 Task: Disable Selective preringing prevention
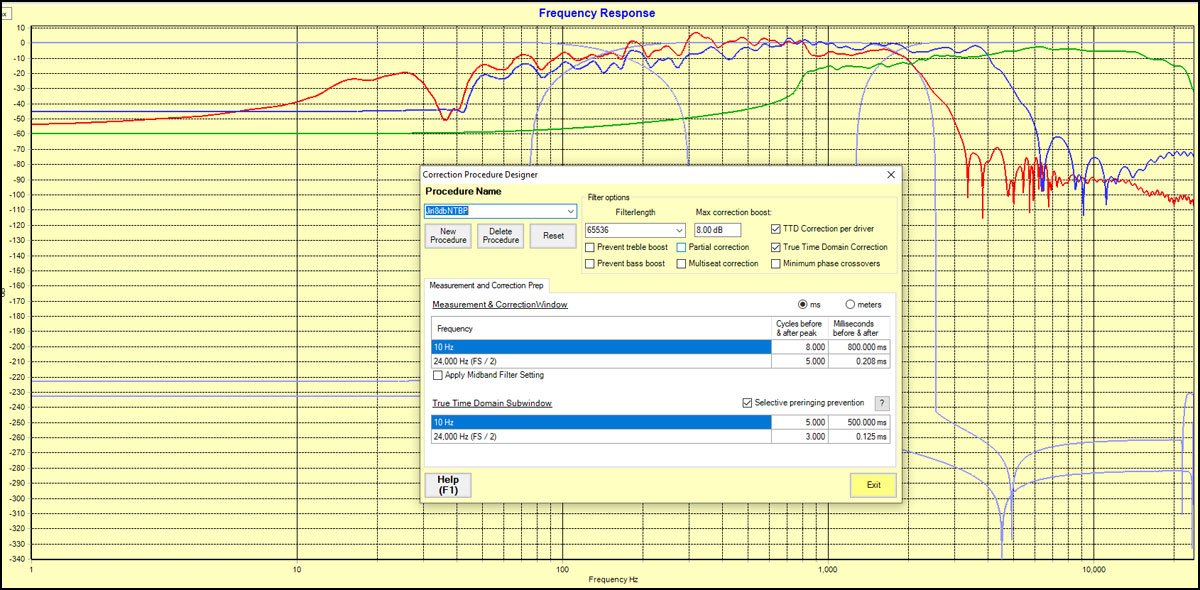(747, 403)
